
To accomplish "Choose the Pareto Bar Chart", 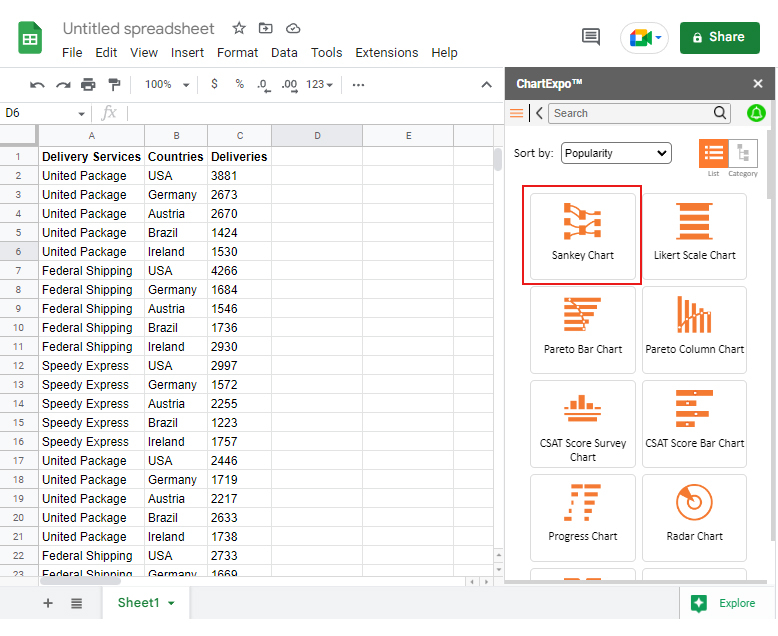I will (x=583, y=330).
